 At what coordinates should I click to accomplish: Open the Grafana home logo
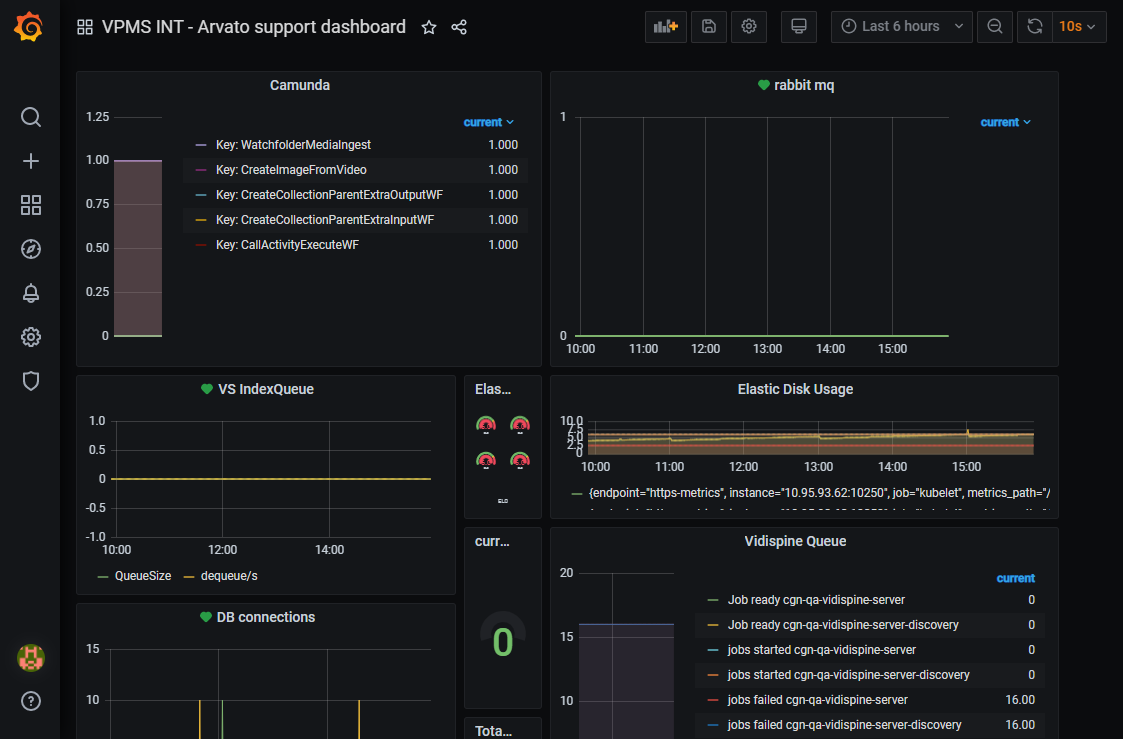pyautogui.click(x=29, y=27)
